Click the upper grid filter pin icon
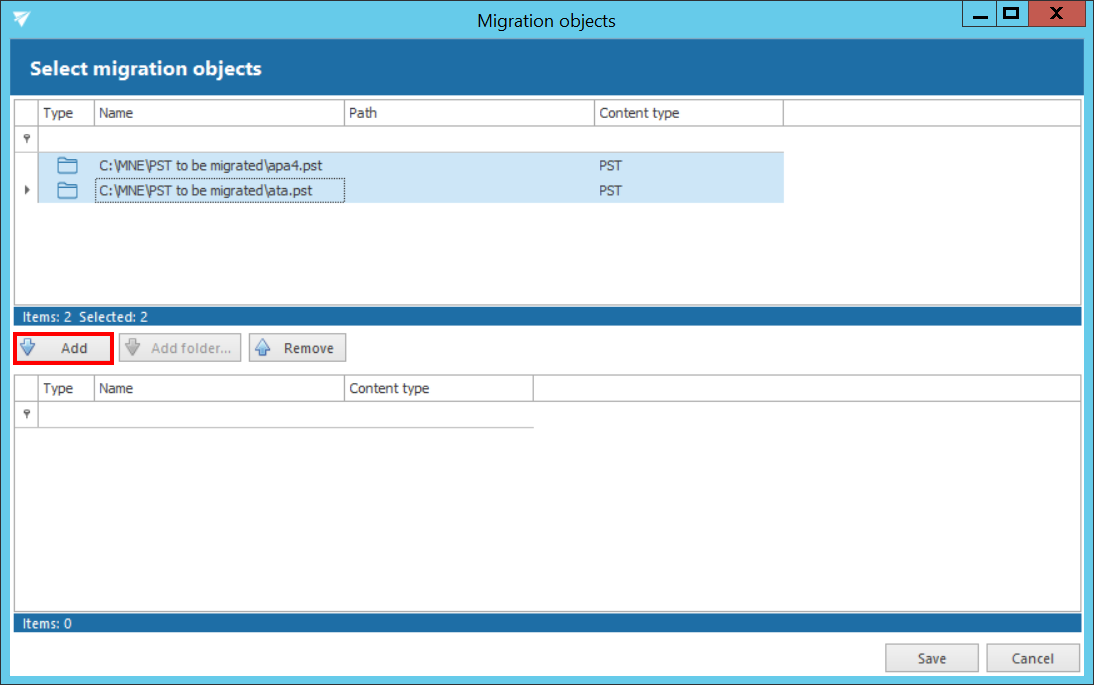The width and height of the screenshot is (1094, 685). 27,139
